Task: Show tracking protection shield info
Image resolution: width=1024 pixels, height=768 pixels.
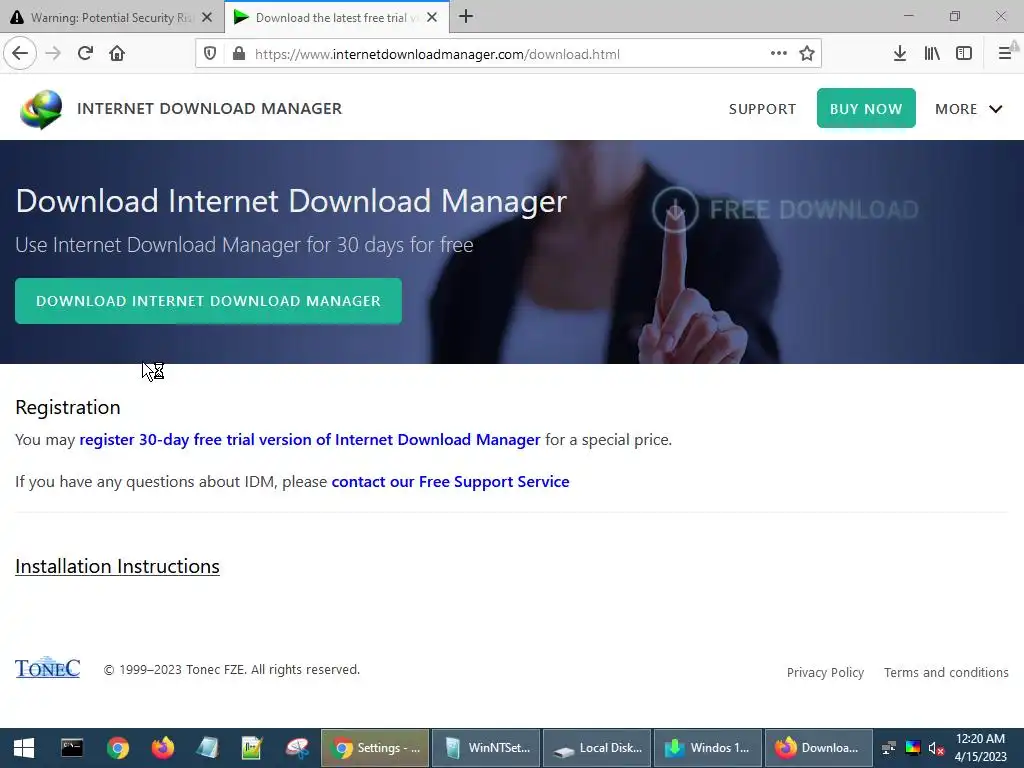Action: (210, 54)
